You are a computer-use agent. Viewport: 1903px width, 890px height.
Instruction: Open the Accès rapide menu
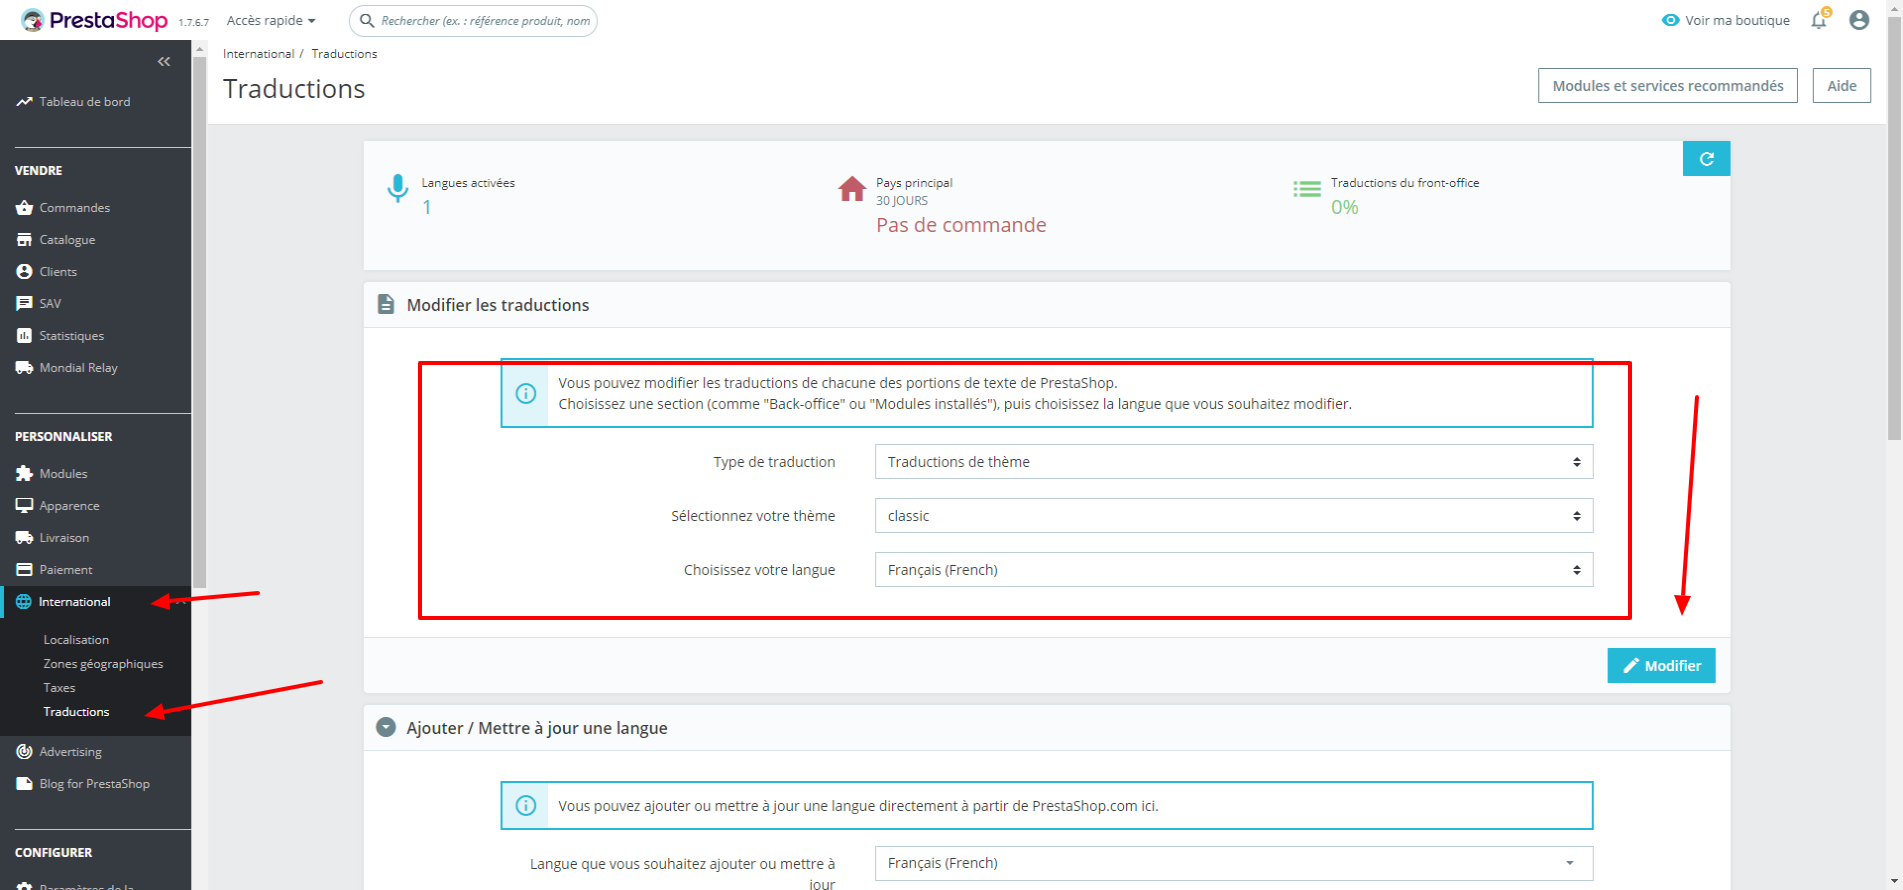[271, 21]
